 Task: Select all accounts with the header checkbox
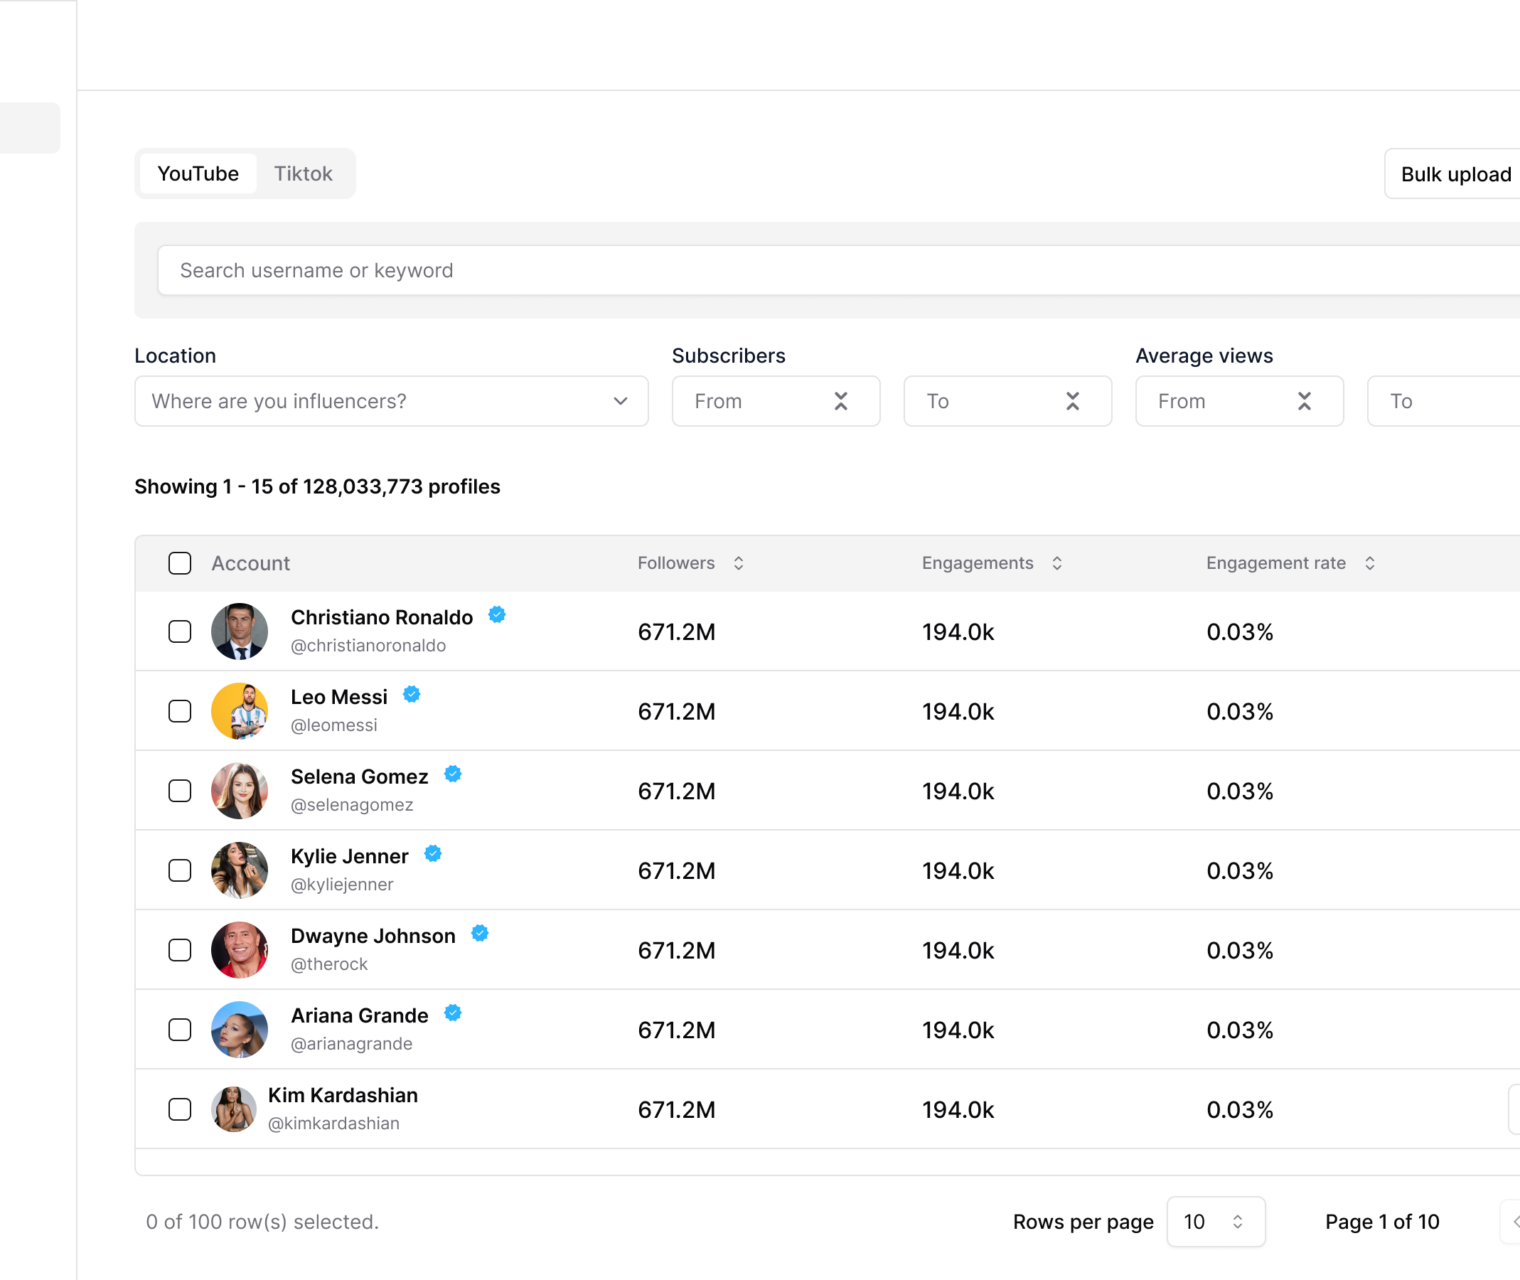pyautogui.click(x=180, y=564)
